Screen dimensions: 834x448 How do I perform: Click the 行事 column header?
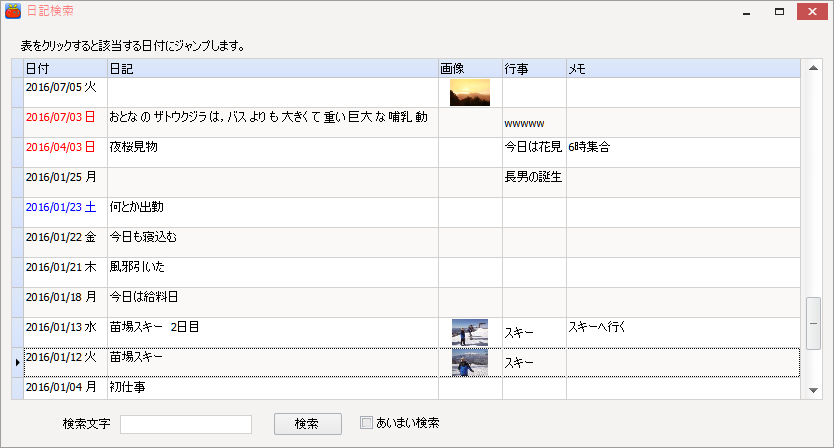pyautogui.click(x=534, y=69)
